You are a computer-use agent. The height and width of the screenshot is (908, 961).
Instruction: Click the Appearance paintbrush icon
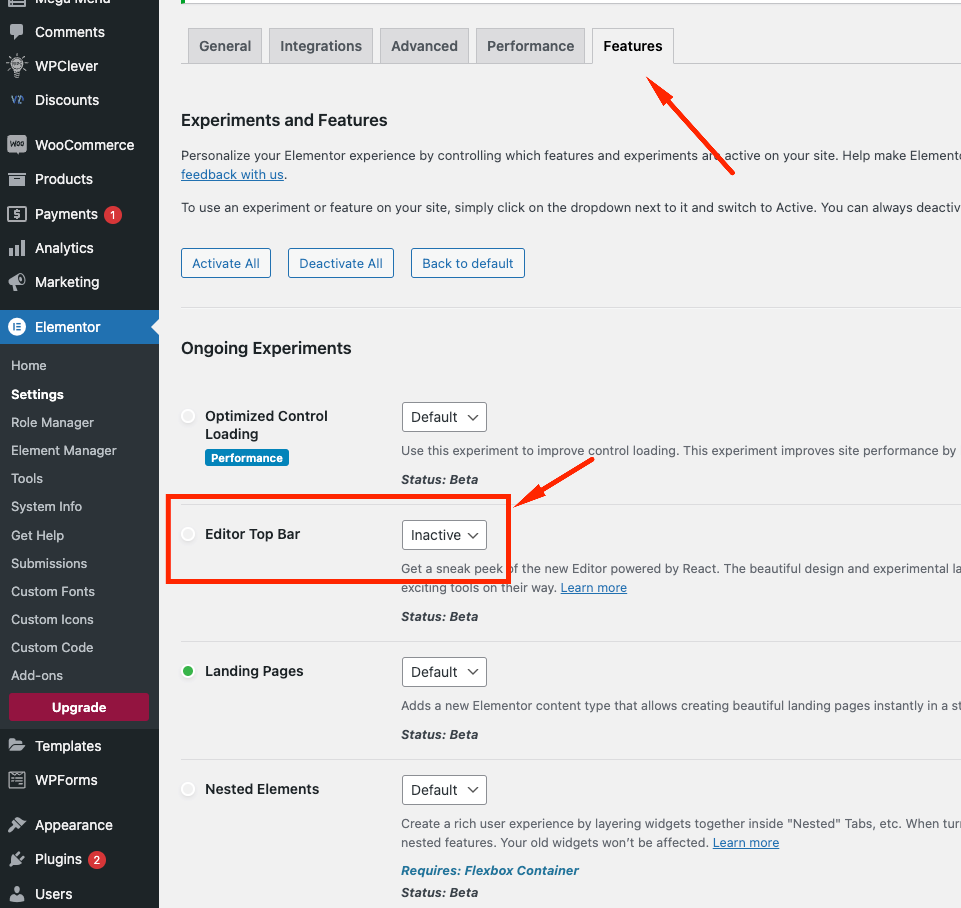click(17, 825)
